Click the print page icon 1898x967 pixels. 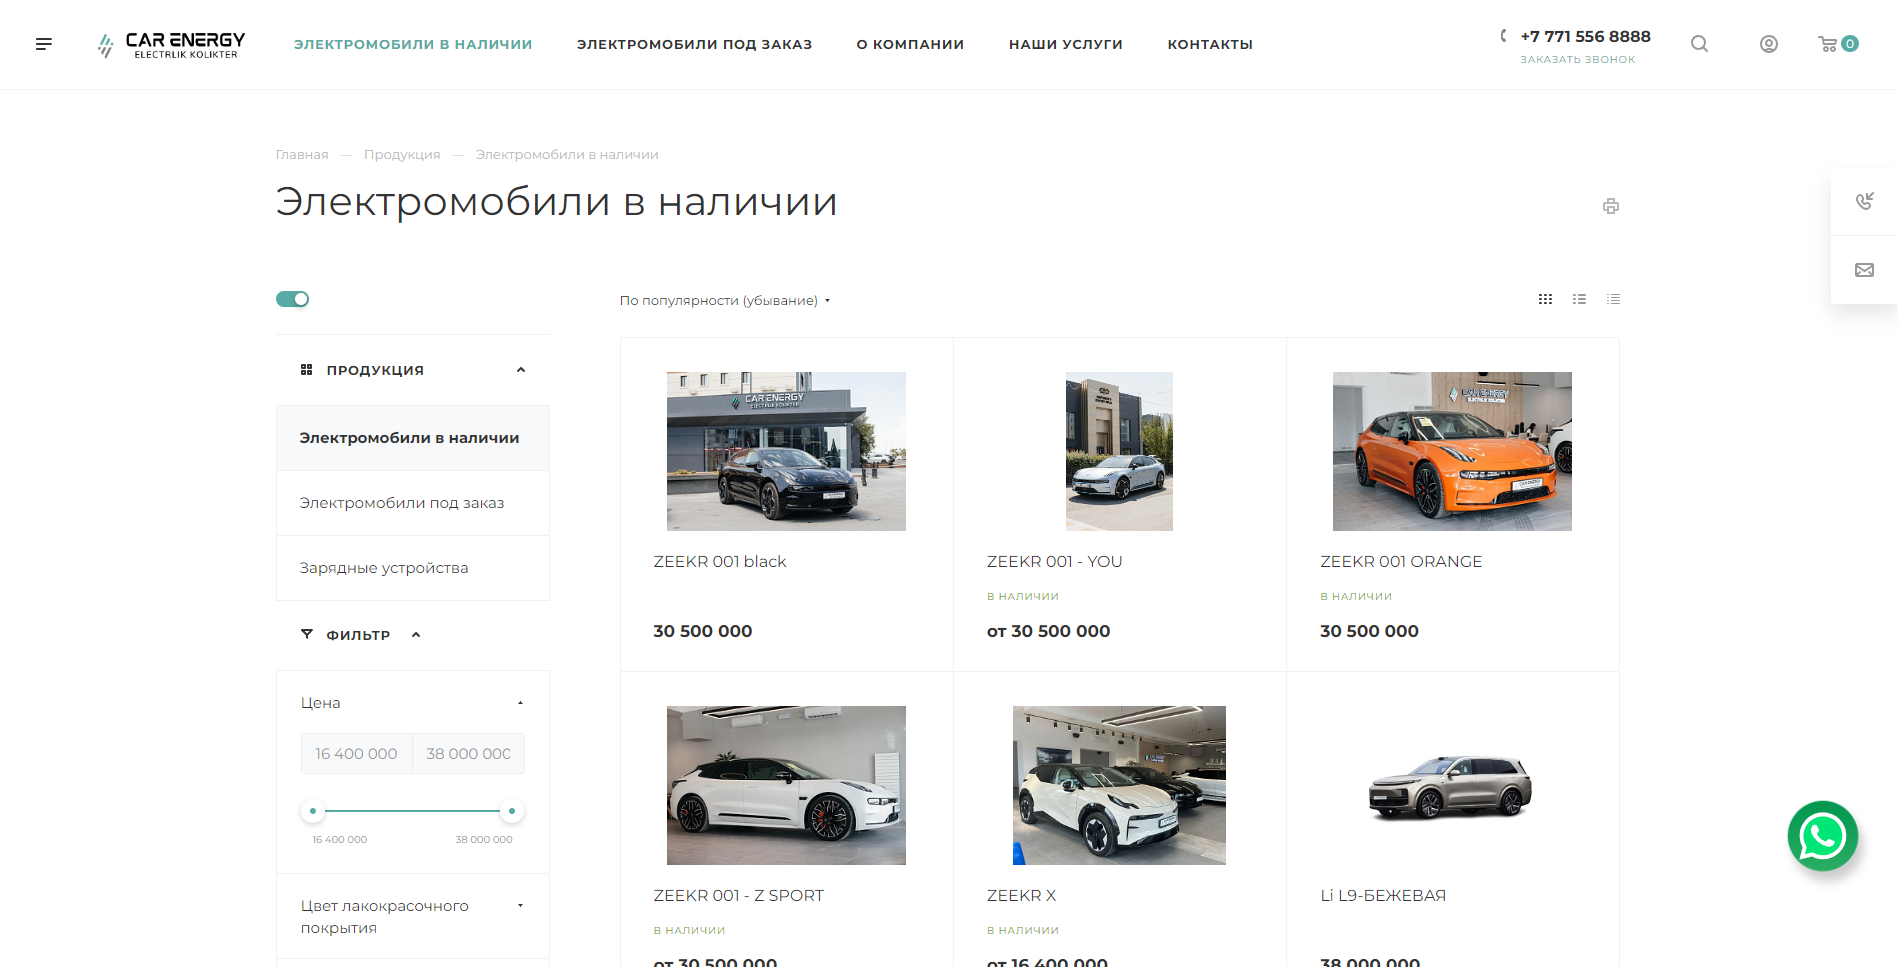pos(1611,206)
